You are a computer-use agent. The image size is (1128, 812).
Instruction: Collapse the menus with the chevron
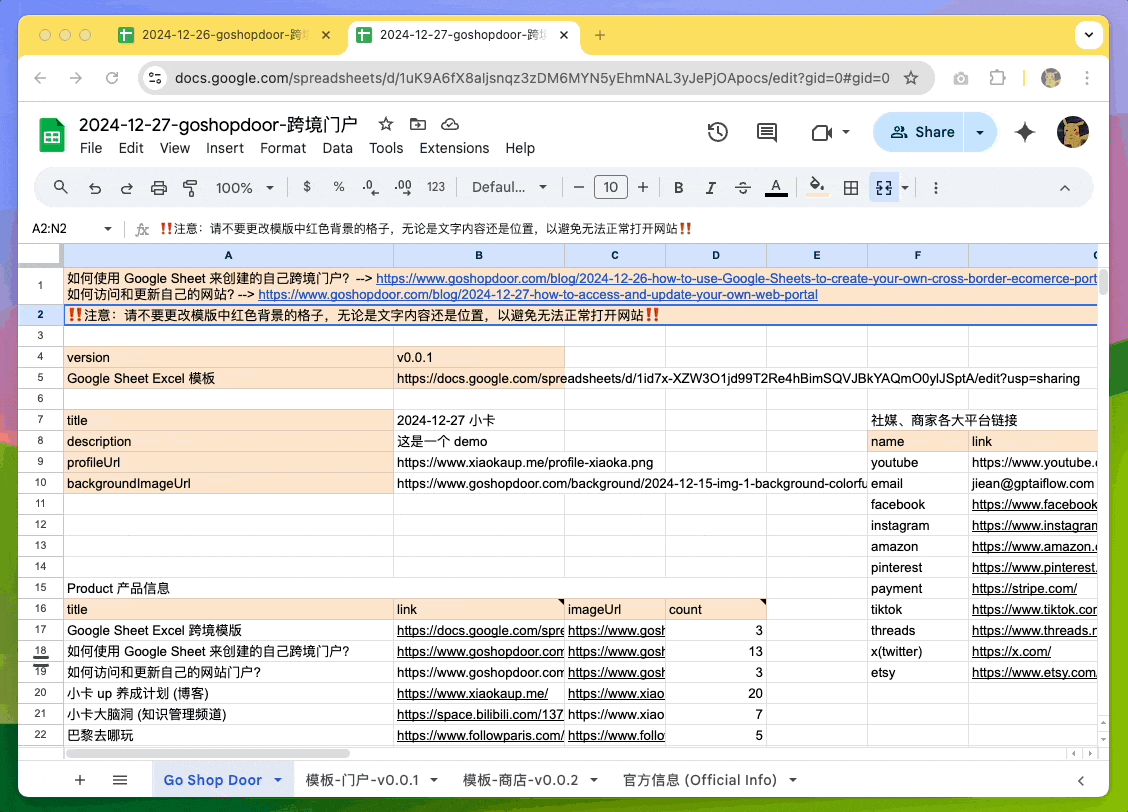[1065, 188]
